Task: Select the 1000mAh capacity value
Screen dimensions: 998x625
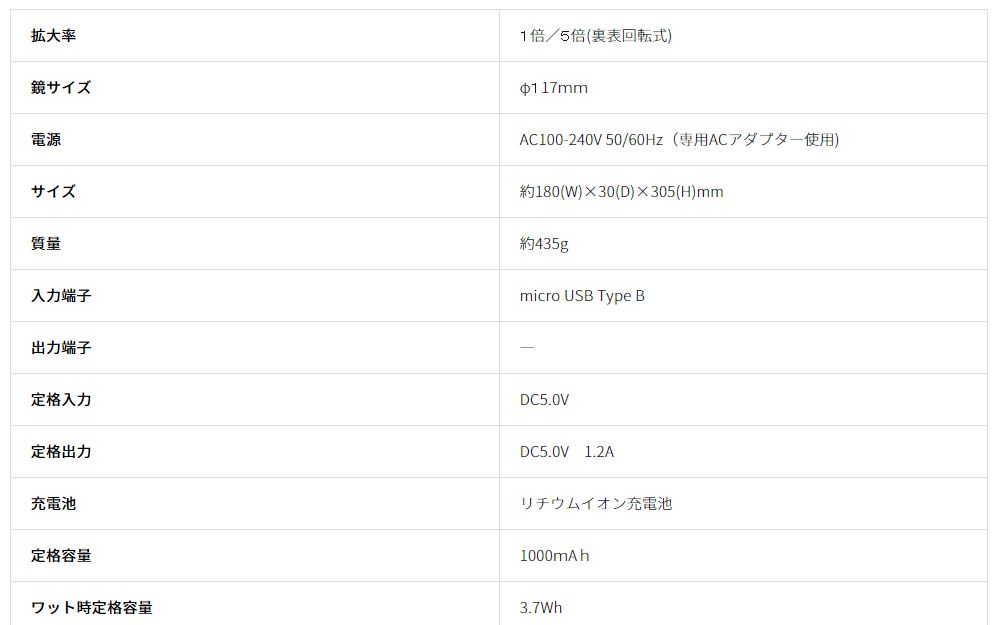Action: click(554, 556)
